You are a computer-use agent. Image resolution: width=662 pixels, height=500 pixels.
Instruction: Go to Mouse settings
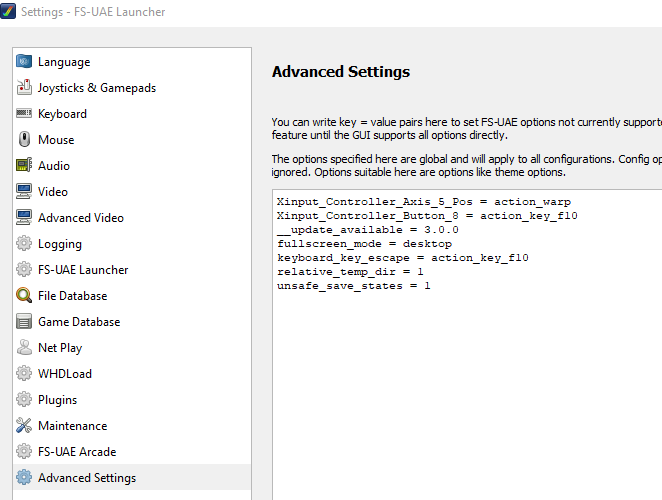tap(132, 139)
